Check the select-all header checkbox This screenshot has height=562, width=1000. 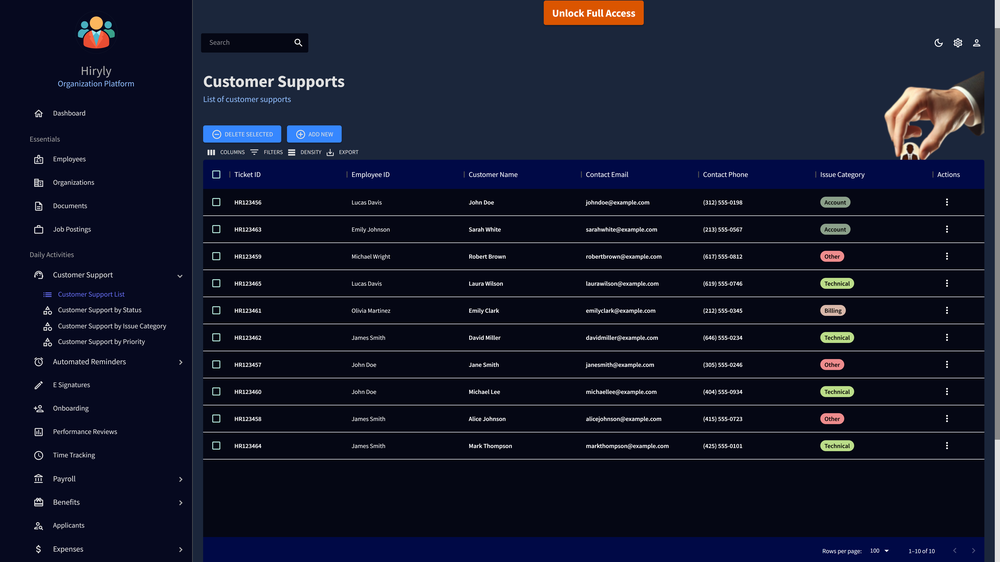point(216,174)
